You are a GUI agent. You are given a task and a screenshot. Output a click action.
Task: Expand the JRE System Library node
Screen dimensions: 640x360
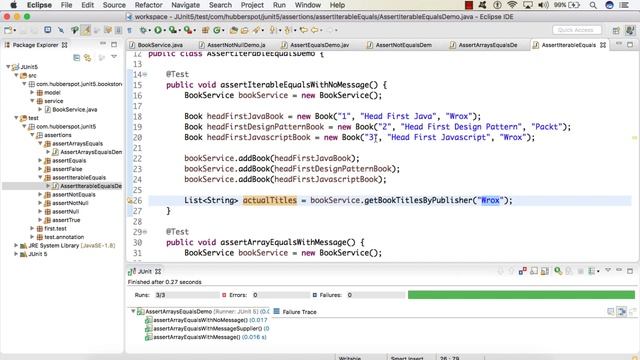[x=16, y=245]
